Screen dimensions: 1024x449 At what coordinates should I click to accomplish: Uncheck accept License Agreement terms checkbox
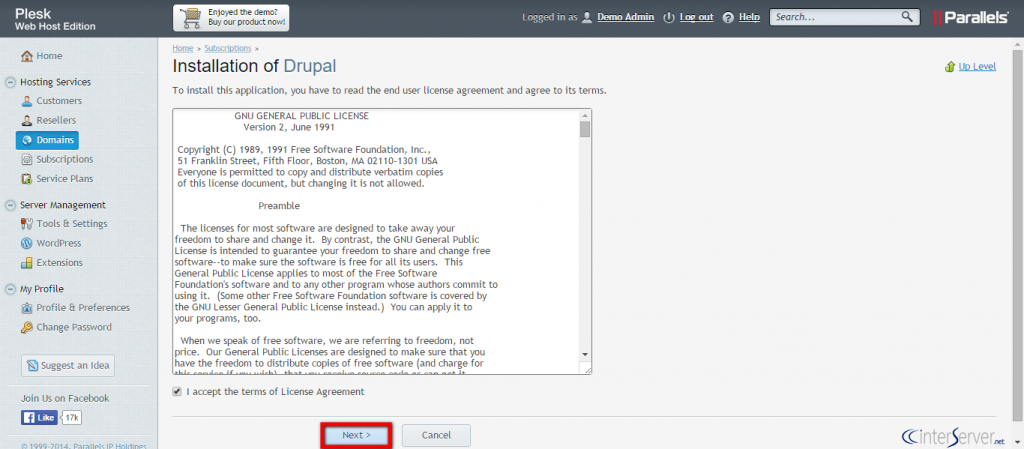(x=177, y=392)
